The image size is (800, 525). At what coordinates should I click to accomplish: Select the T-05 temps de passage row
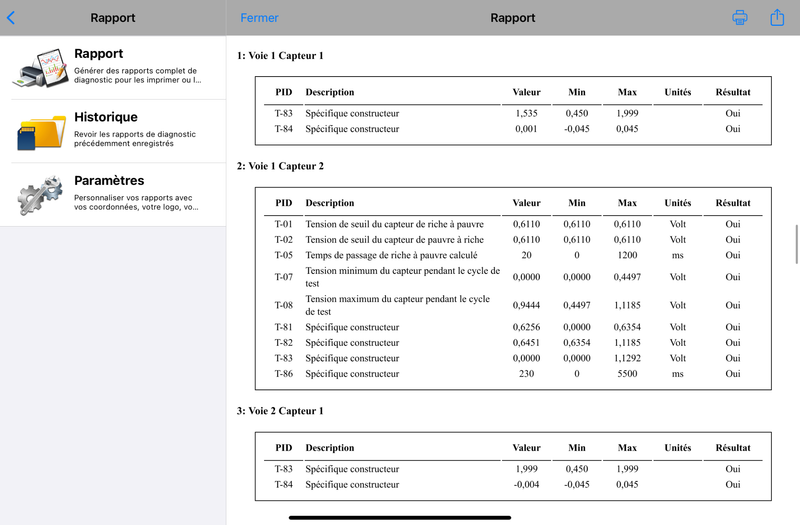512,255
